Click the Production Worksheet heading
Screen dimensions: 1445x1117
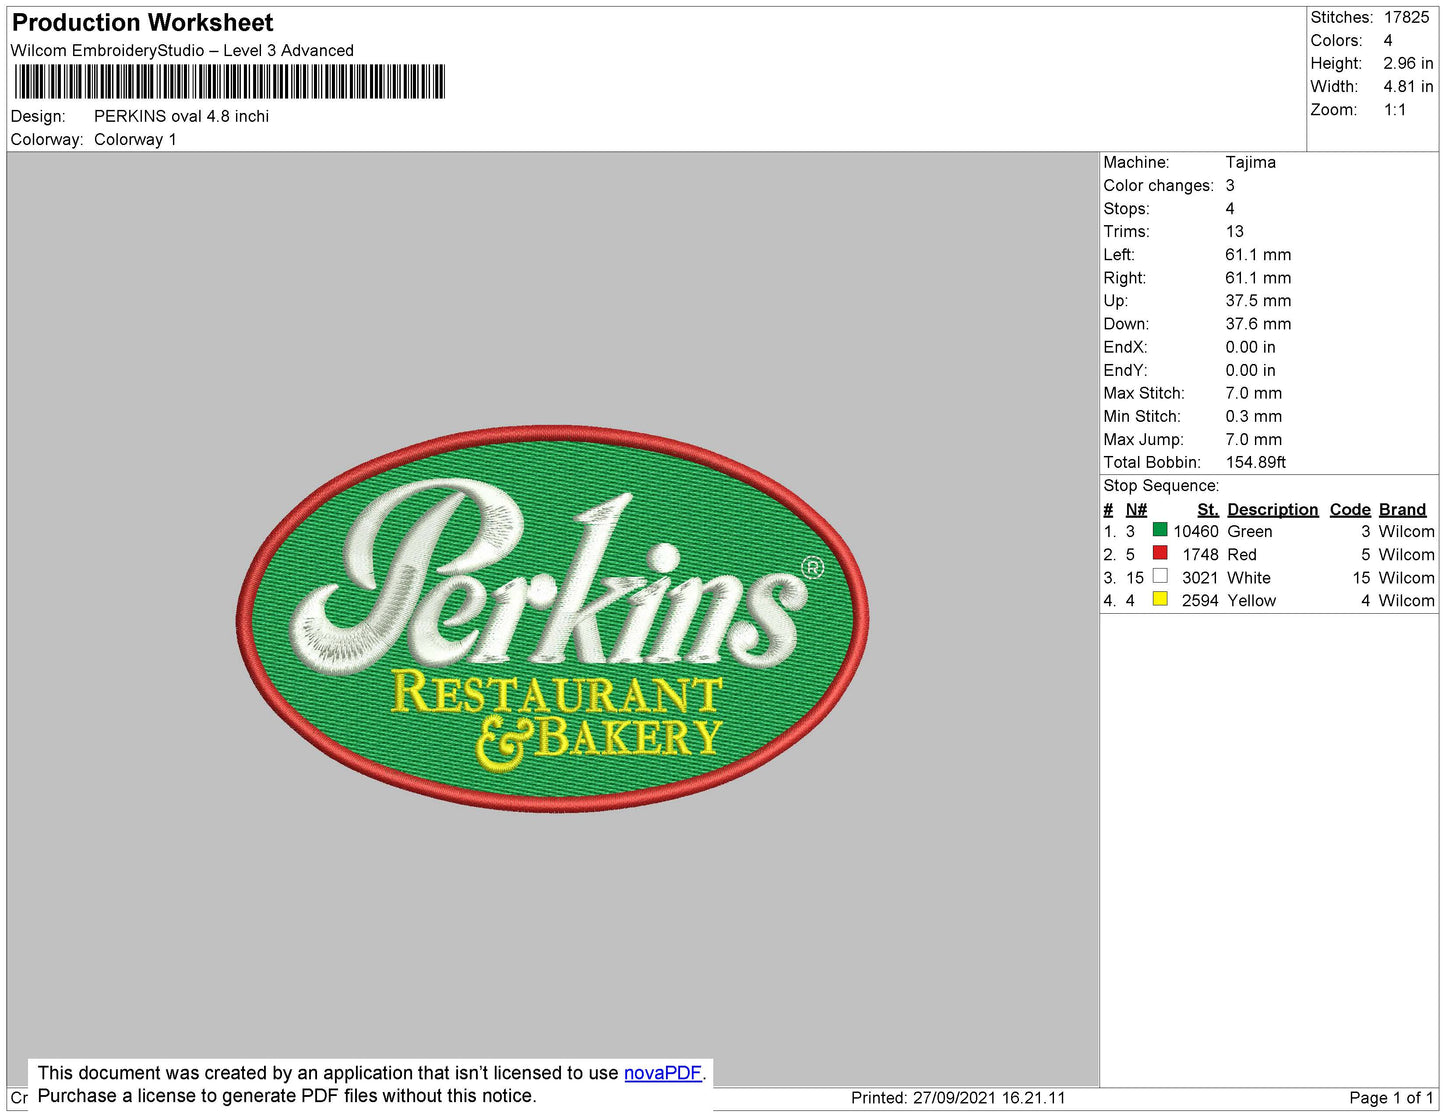click(x=142, y=23)
